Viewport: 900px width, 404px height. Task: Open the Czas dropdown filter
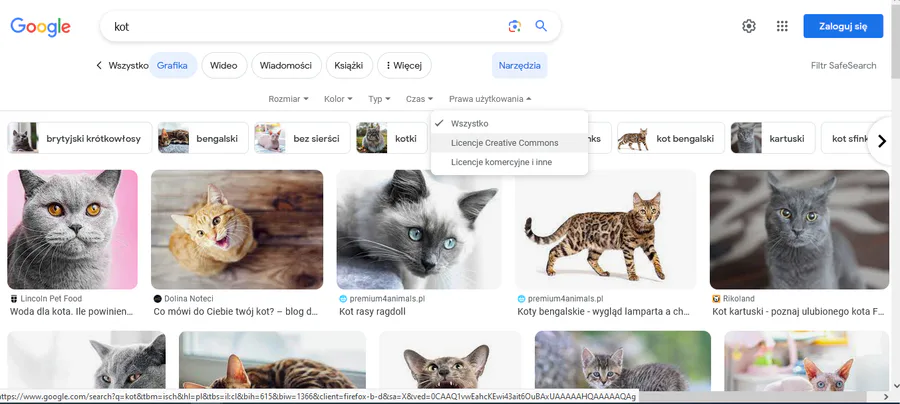[x=419, y=99]
